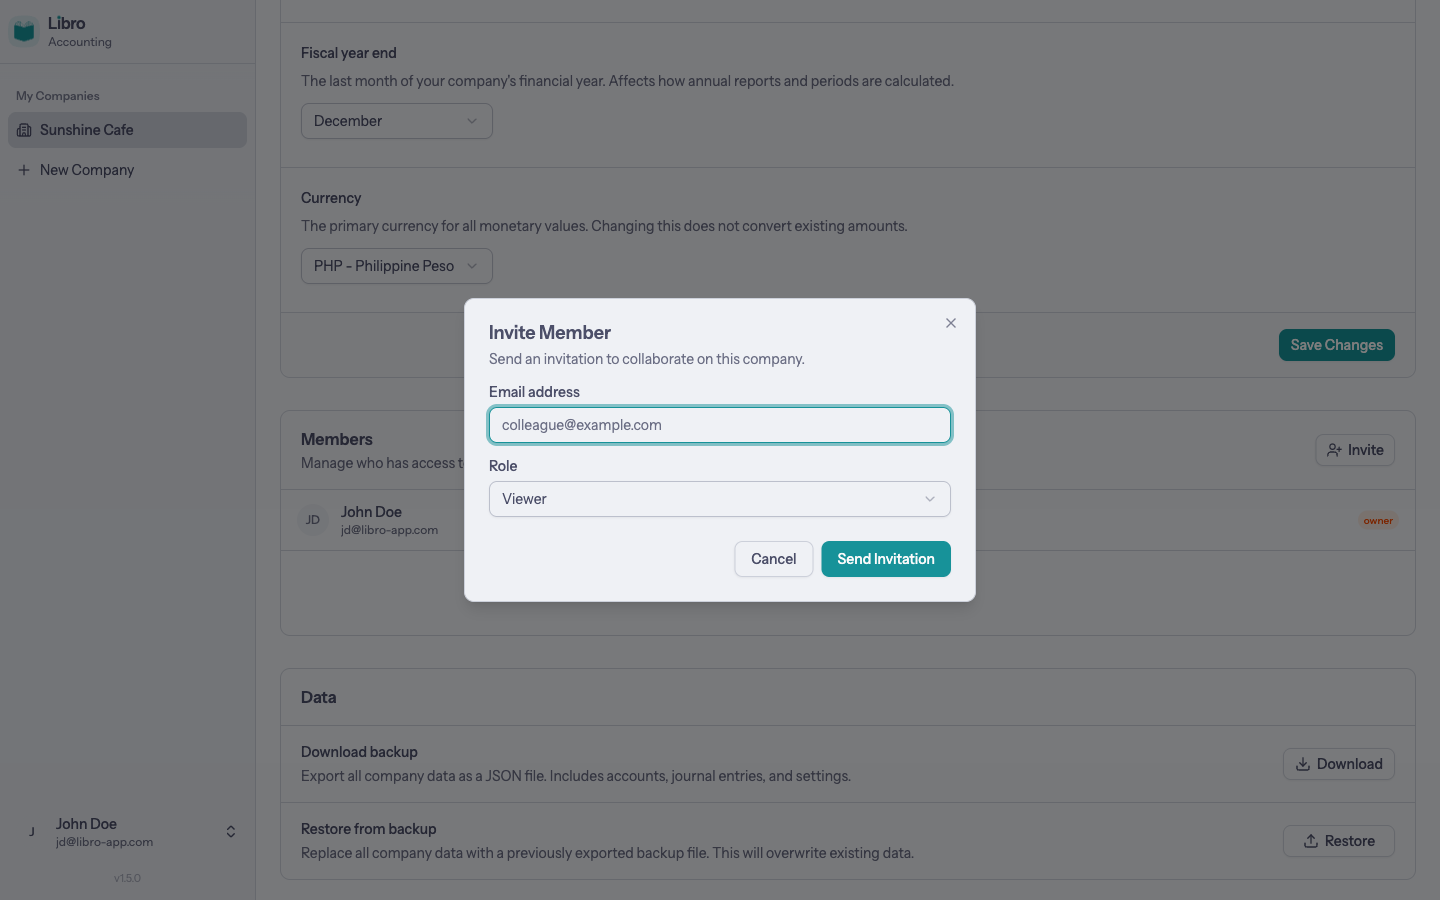Open the PHP Philippine Peso currency dropdown
Viewport: 1440px width, 900px height.
click(x=396, y=266)
